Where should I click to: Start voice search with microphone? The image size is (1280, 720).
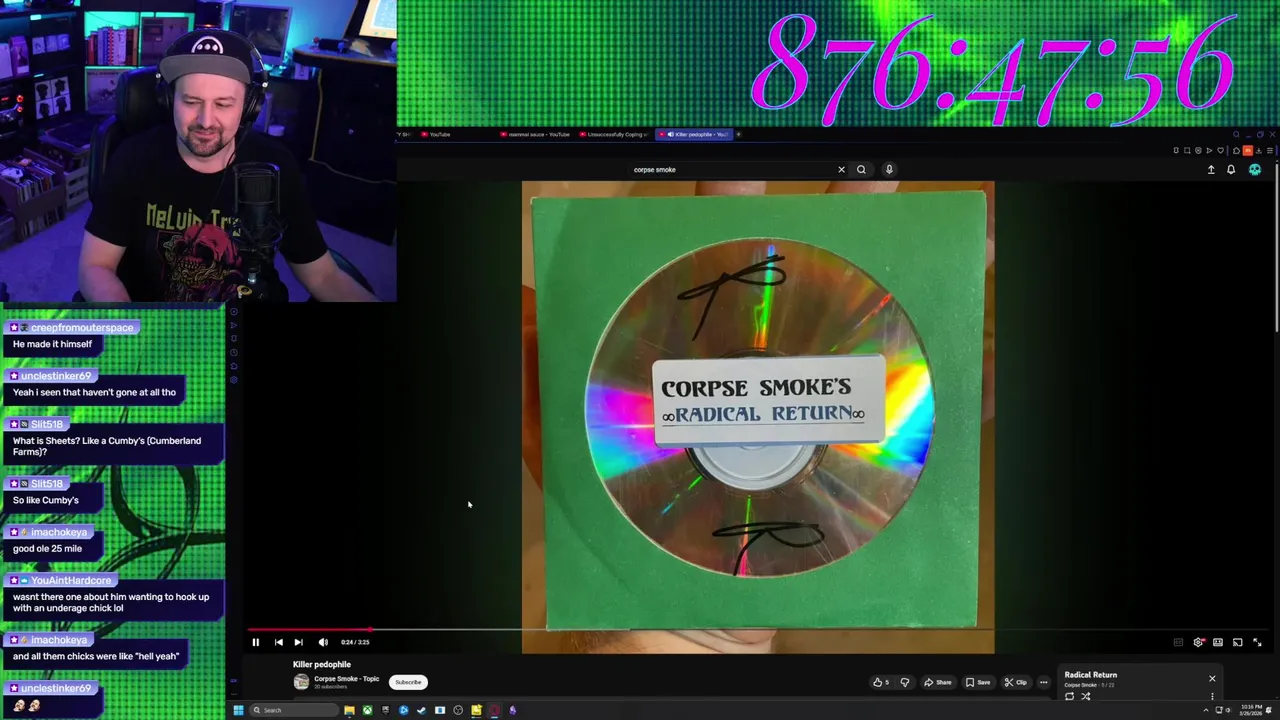[x=889, y=169]
